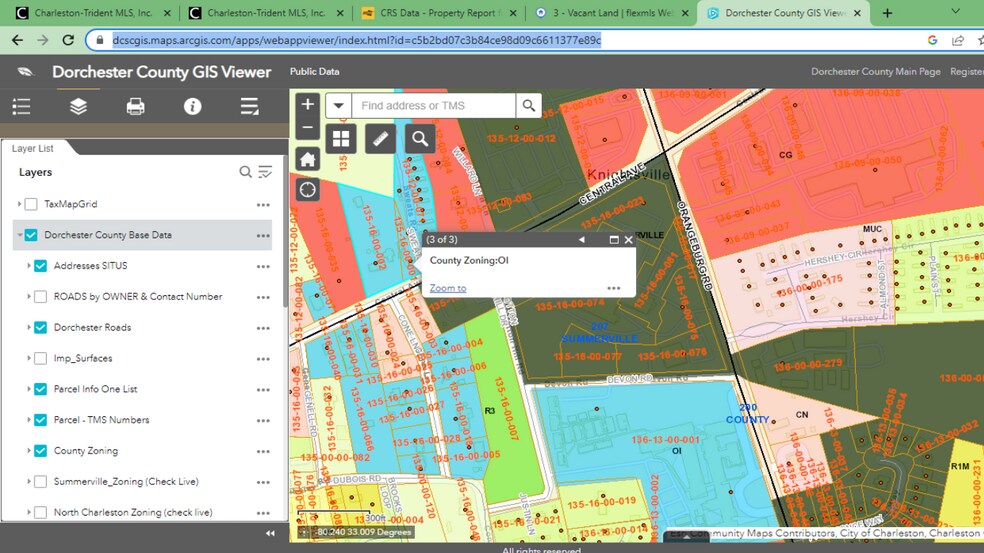Open the Layer List panel icon
The width and height of the screenshot is (984, 553).
click(78, 107)
